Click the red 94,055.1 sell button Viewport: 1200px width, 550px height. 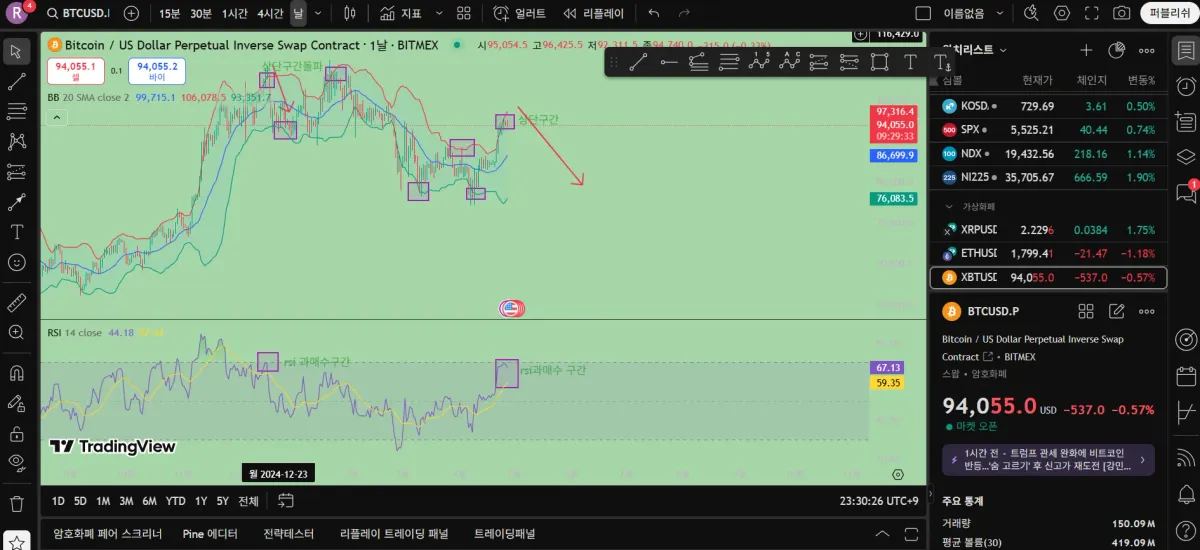76,71
